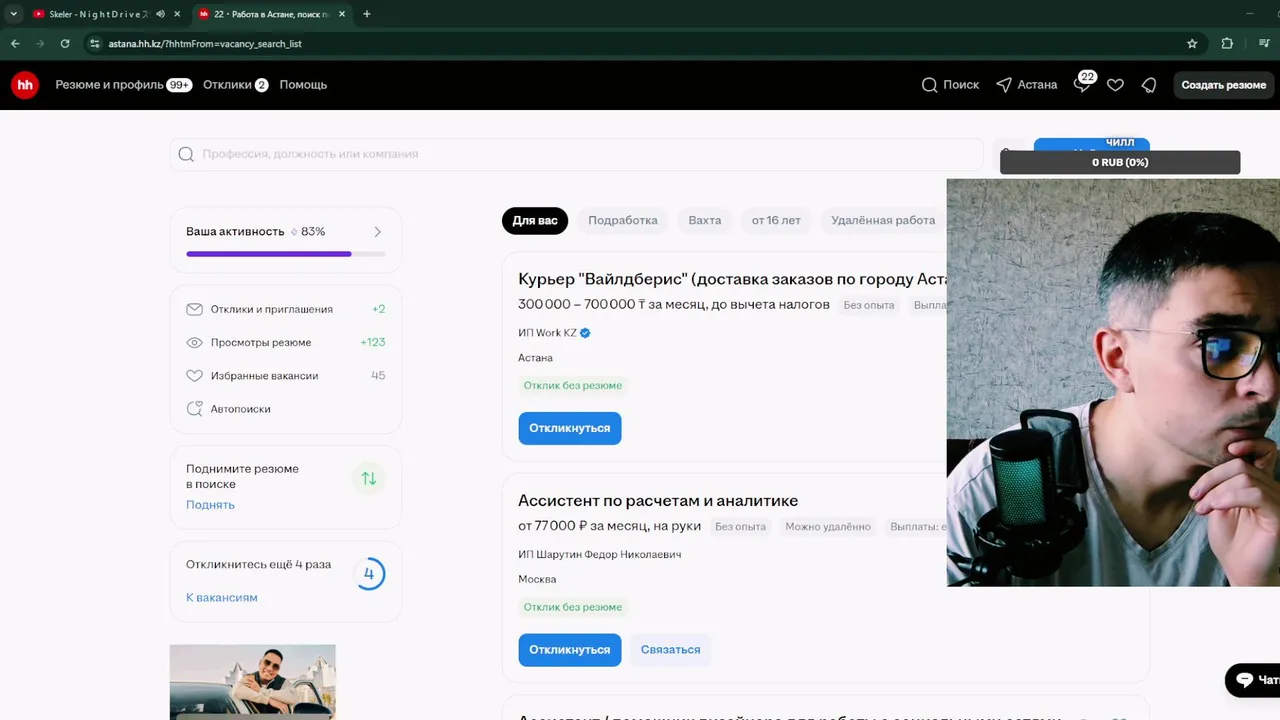Click the Без опыта tag on the Ассистент vacancy
Viewport: 1280px width, 720px height.
tap(740, 527)
